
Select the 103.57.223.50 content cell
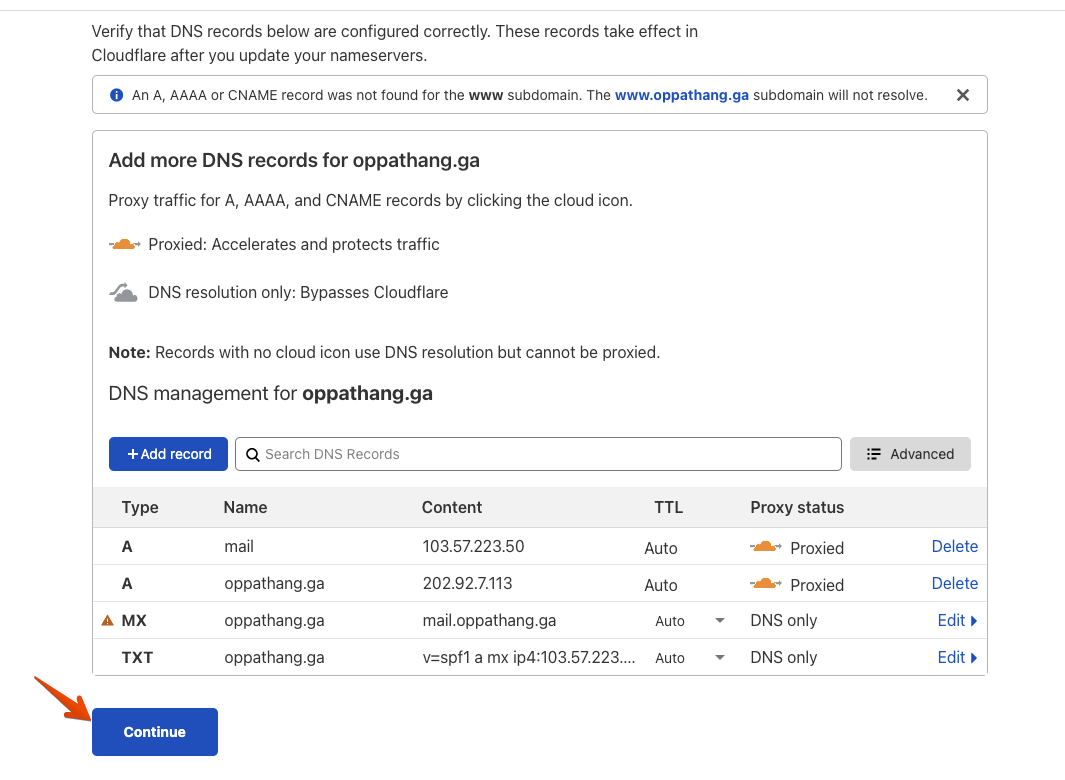473,546
